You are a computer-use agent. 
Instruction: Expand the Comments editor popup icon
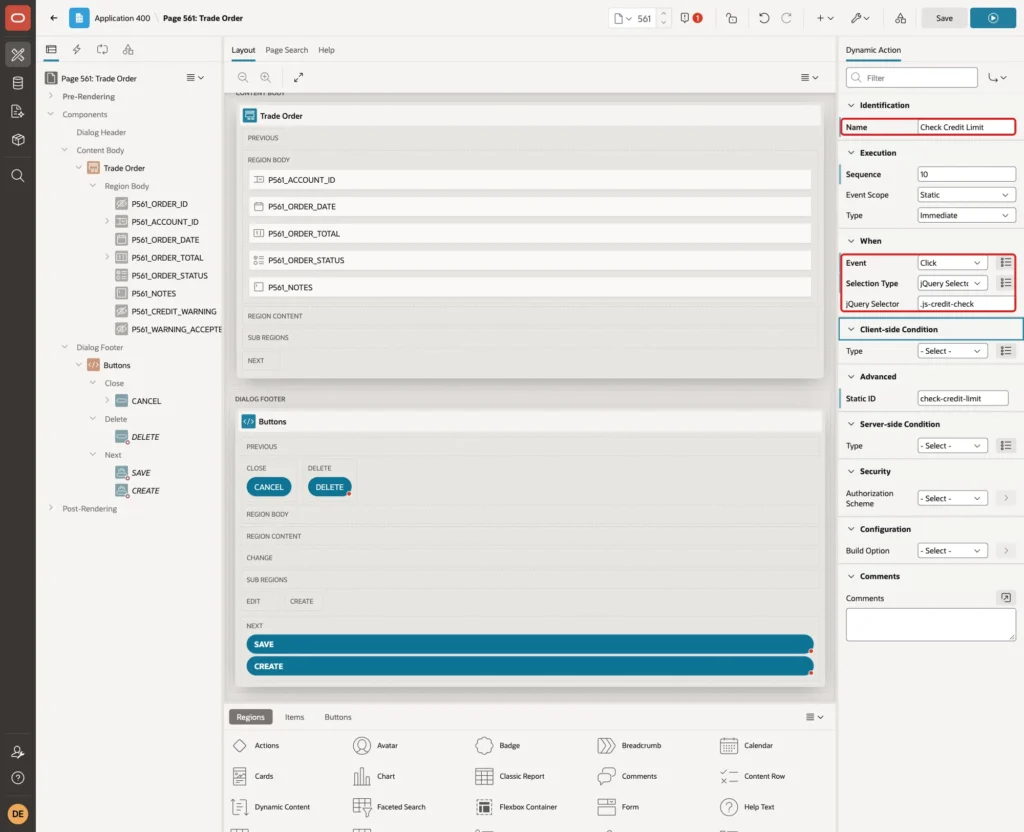pyautogui.click(x=1006, y=598)
